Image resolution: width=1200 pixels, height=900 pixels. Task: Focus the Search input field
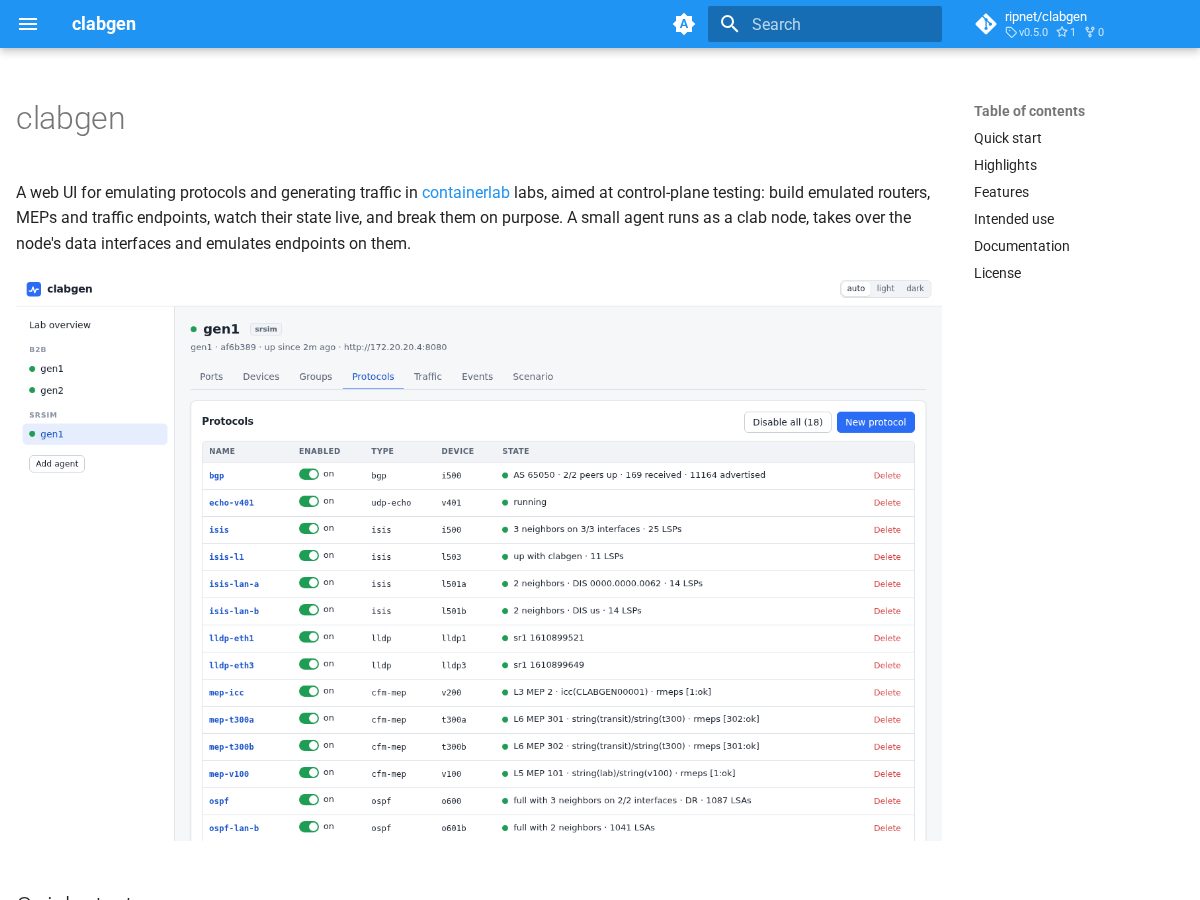point(825,24)
